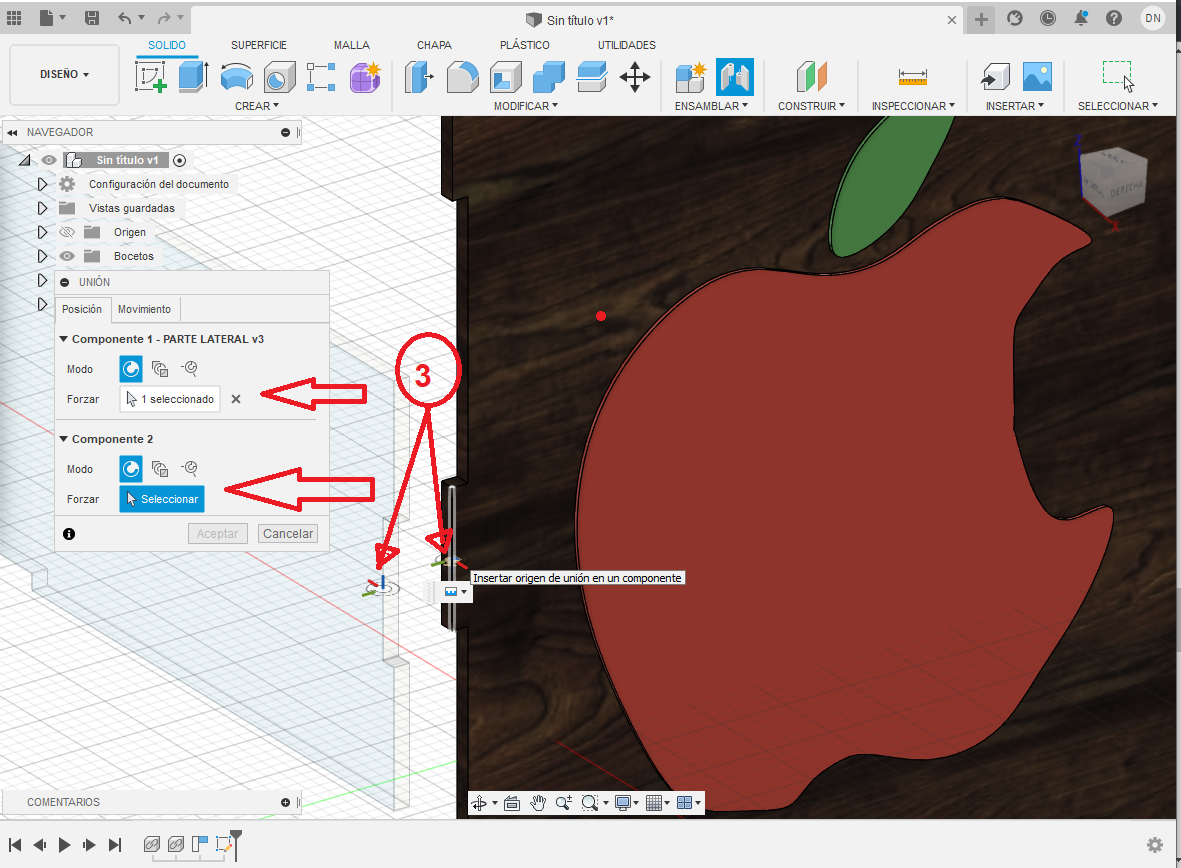
Task: Toggle visibility of Sin título v1
Action: pos(49,160)
